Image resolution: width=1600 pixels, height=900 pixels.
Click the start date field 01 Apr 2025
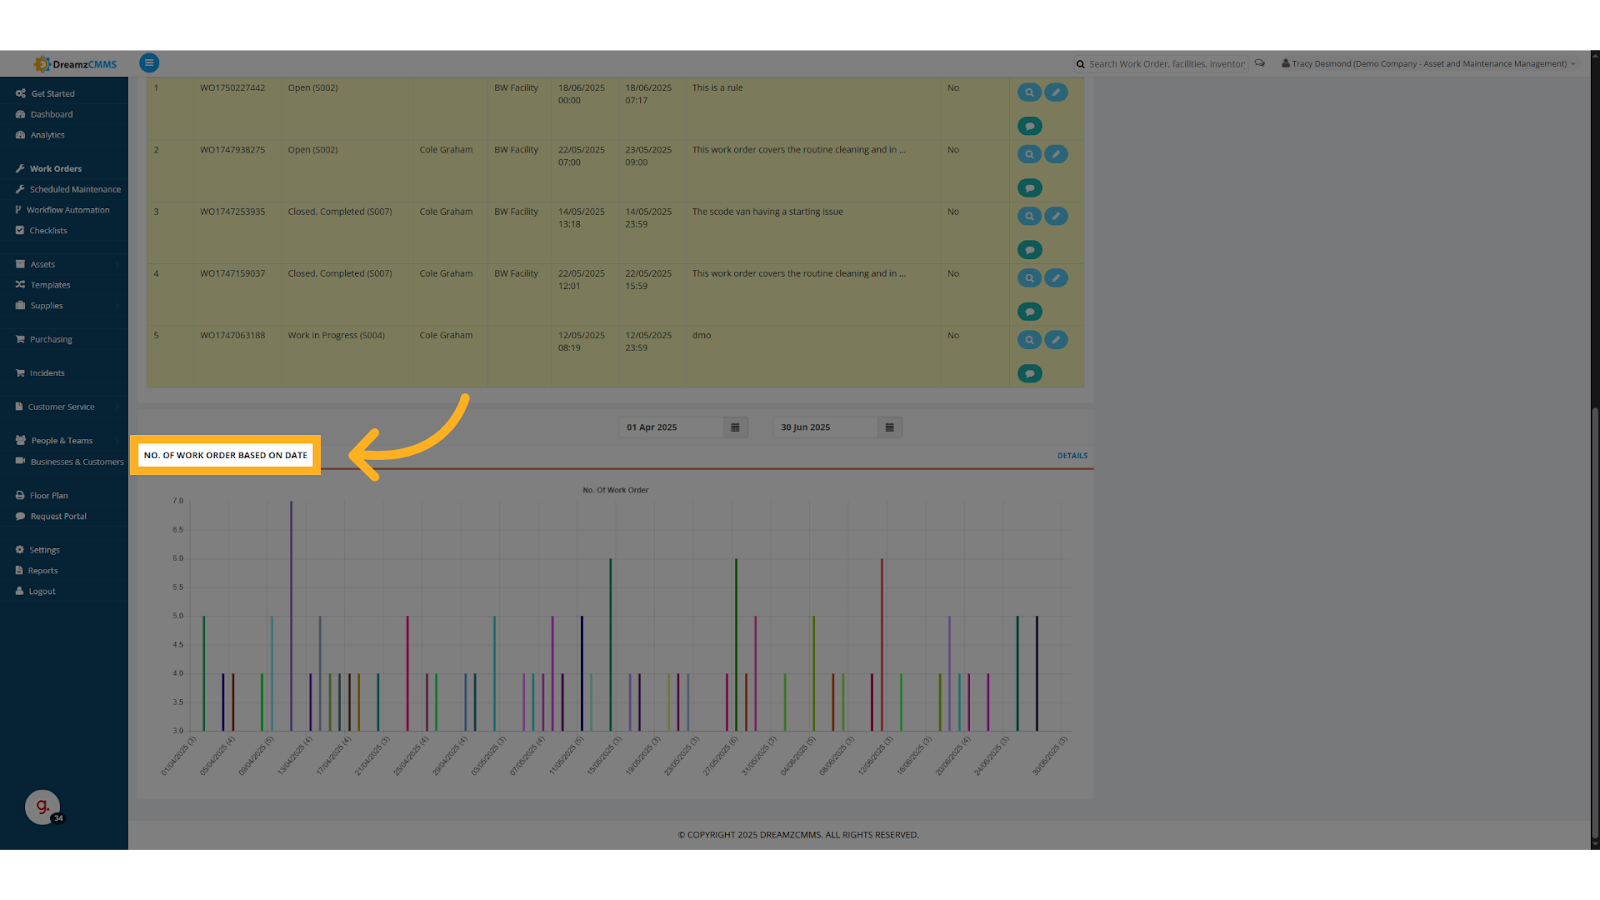pyautogui.click(x=671, y=427)
